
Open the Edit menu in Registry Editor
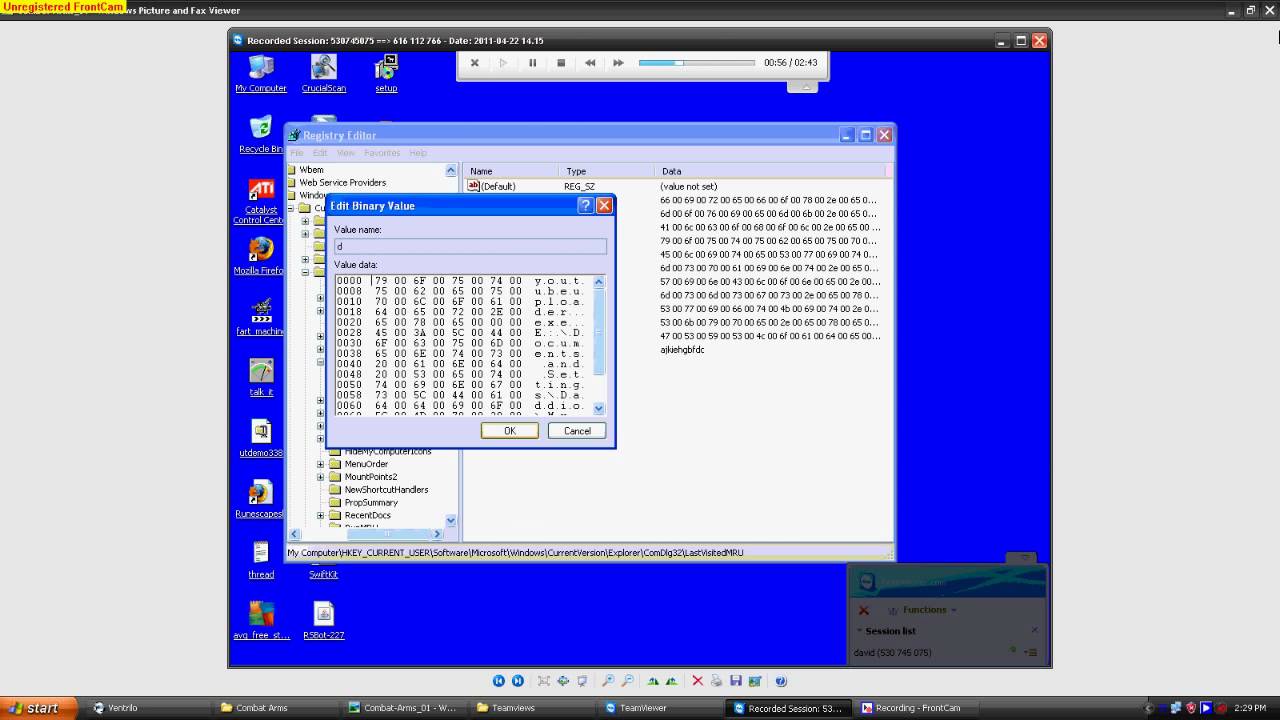pos(320,153)
